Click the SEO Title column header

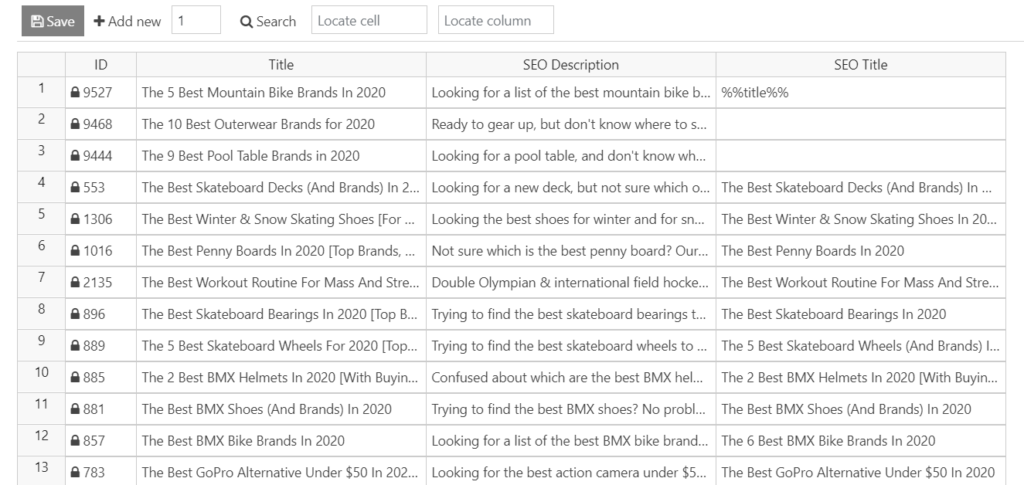(x=861, y=65)
